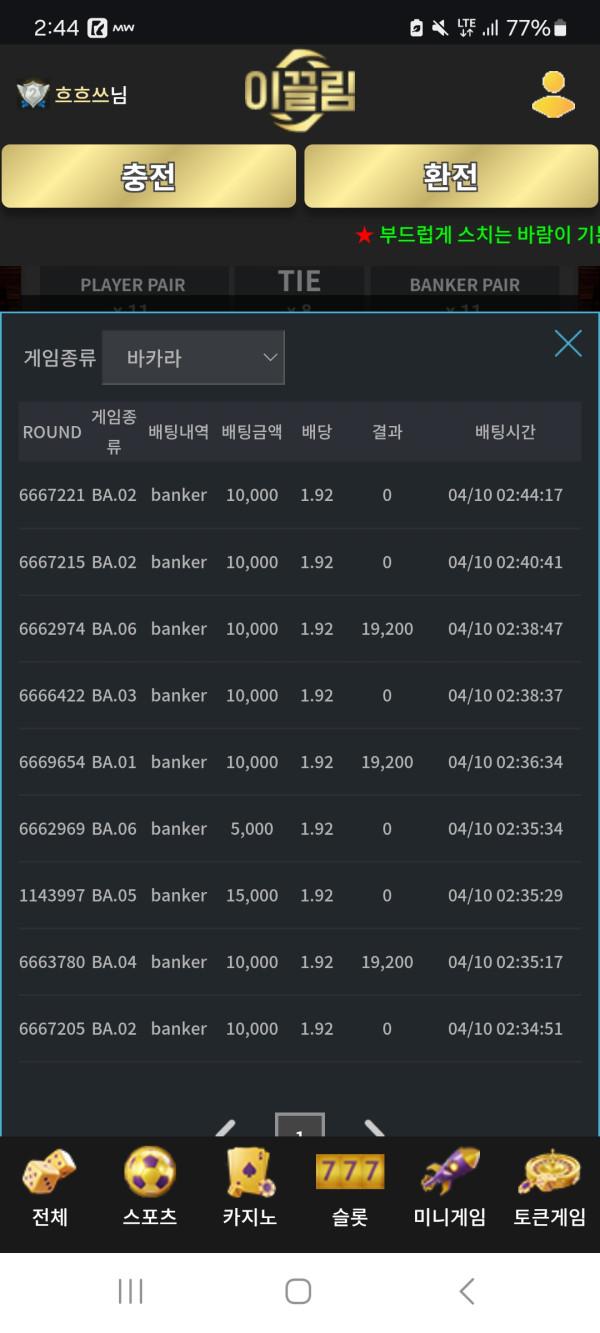The image size is (600, 1333).
Task: Tap the member rank badge icon
Action: point(33,95)
